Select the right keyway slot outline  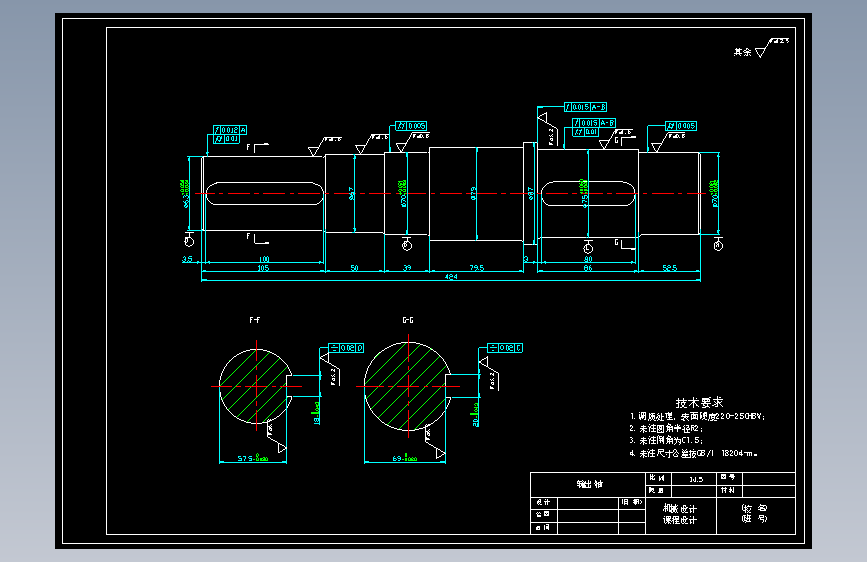click(588, 194)
